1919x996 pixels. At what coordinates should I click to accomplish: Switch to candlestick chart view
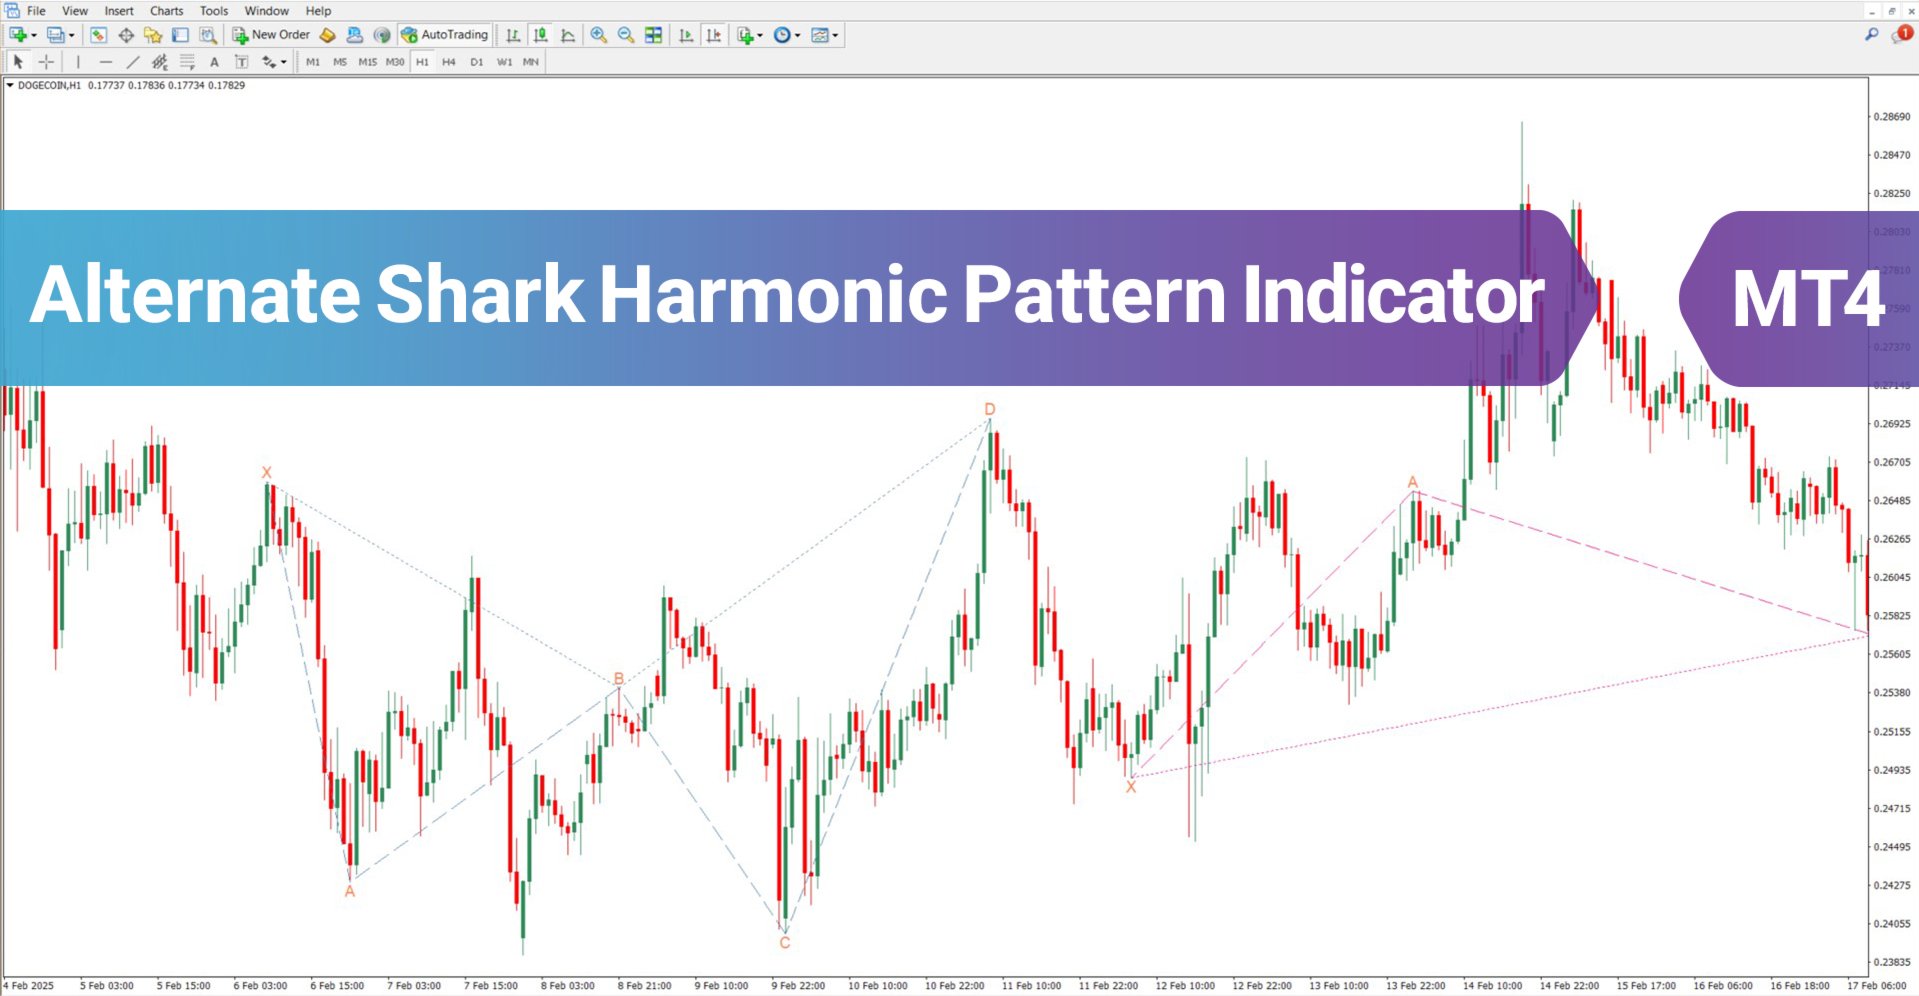[x=541, y=35]
